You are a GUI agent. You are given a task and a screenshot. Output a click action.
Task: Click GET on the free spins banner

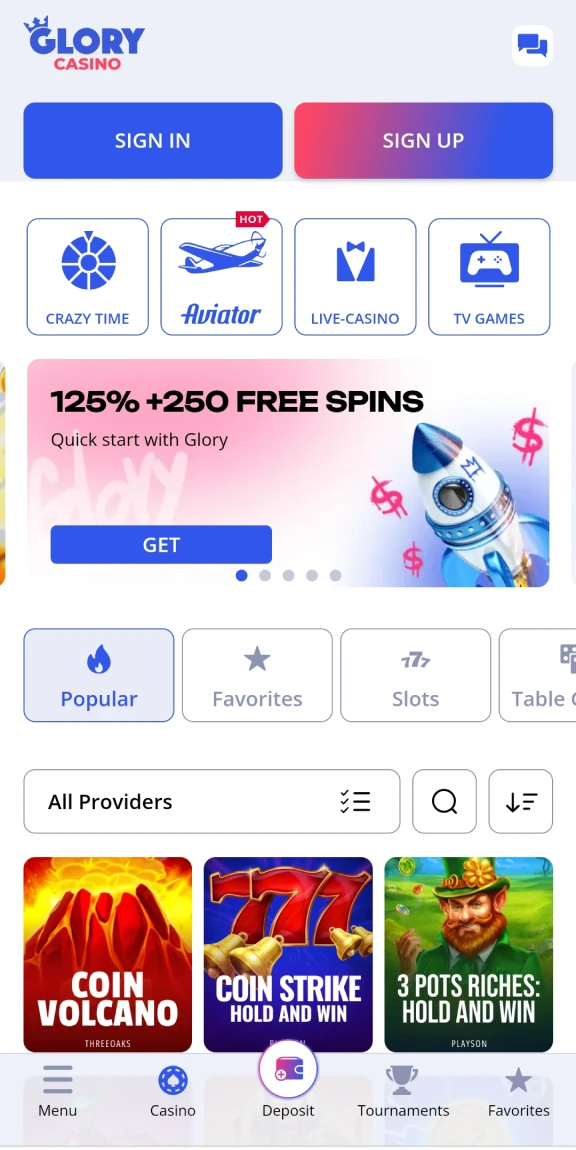(161, 544)
